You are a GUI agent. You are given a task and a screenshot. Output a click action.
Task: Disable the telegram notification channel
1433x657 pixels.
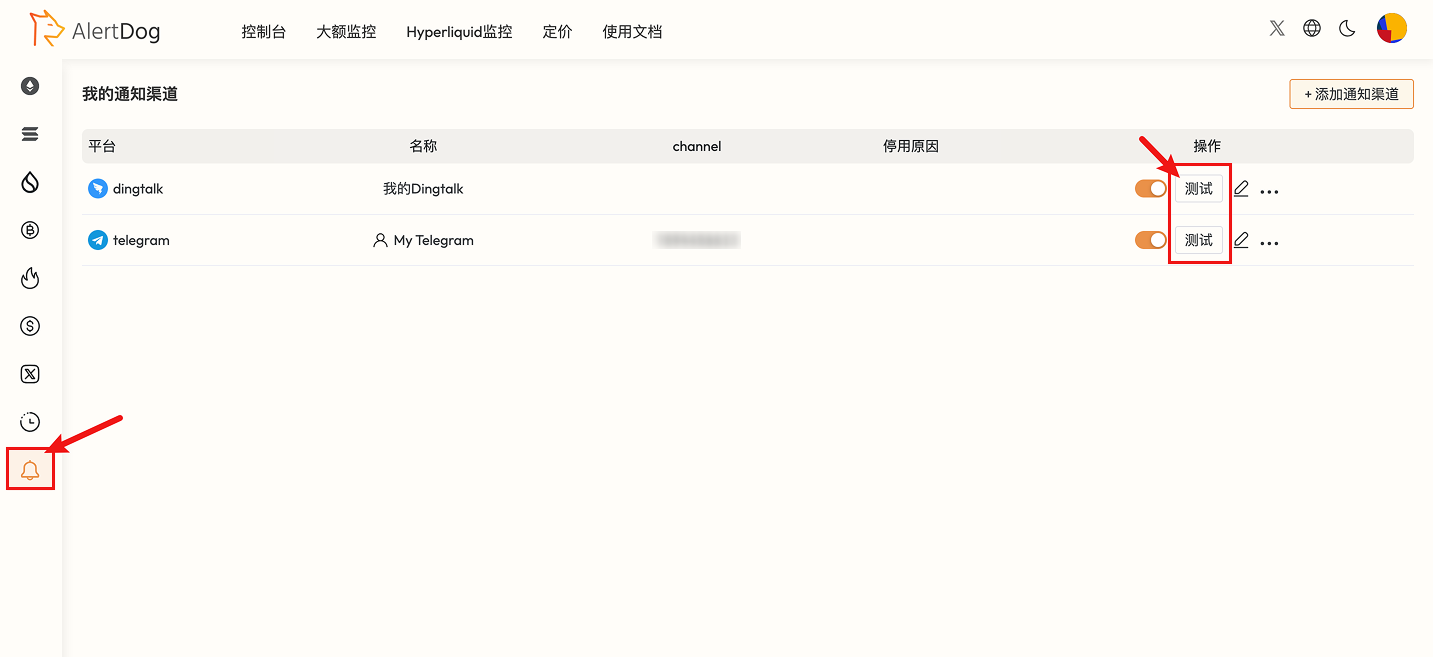(1150, 240)
